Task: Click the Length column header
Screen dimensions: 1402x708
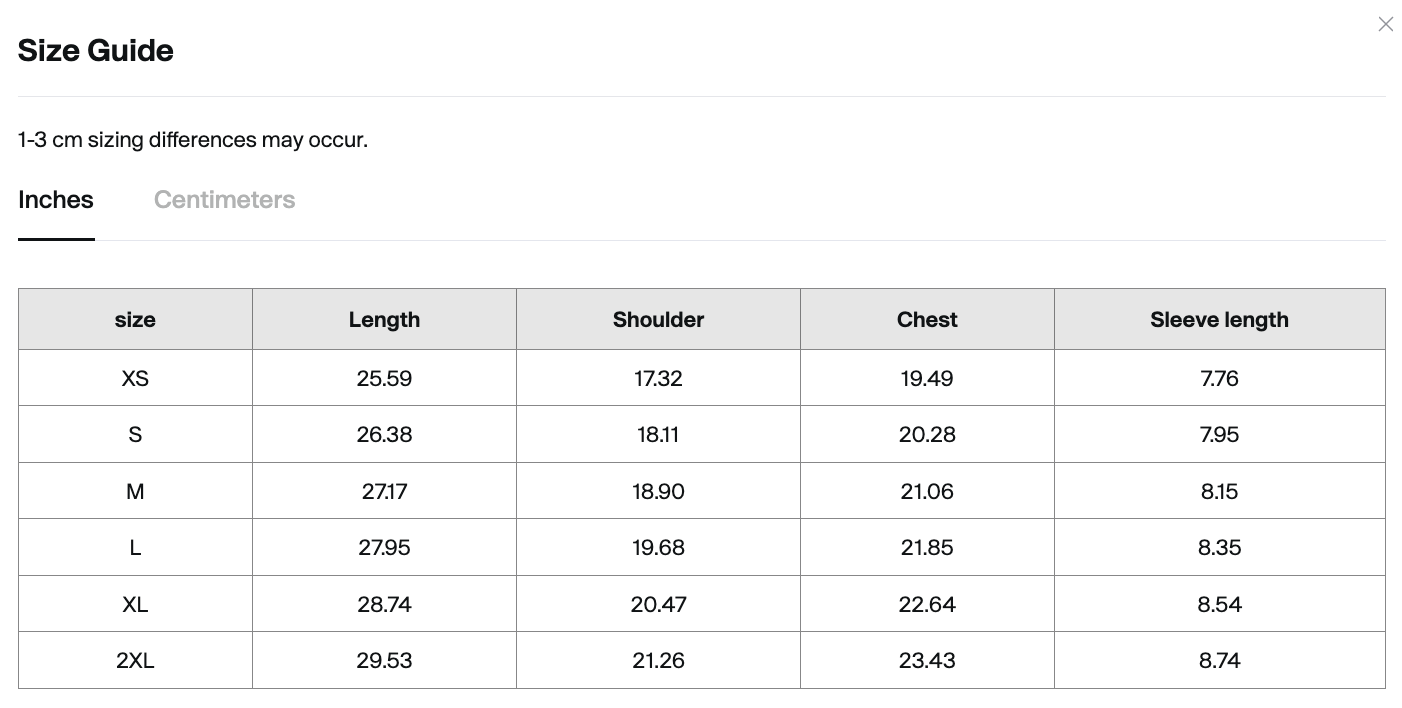Action: click(x=384, y=320)
